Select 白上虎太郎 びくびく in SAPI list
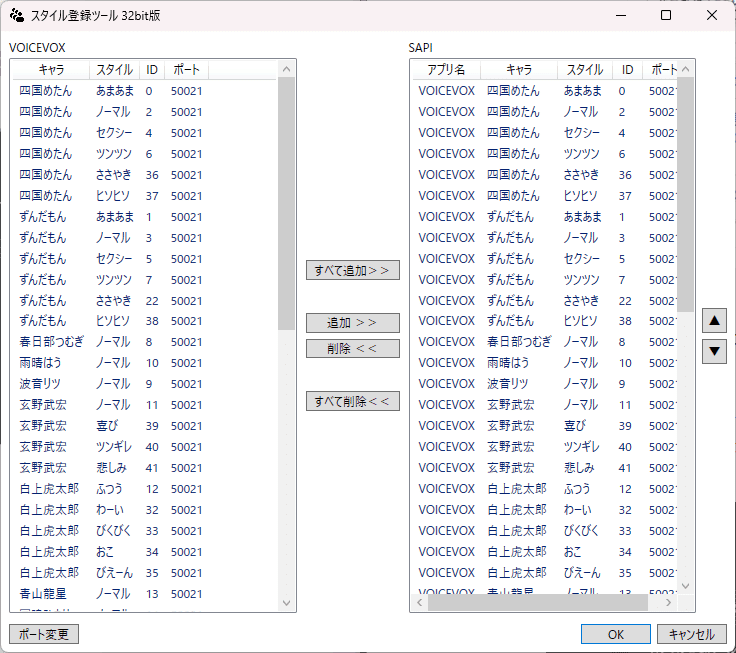The width and height of the screenshot is (736, 653). point(545,531)
